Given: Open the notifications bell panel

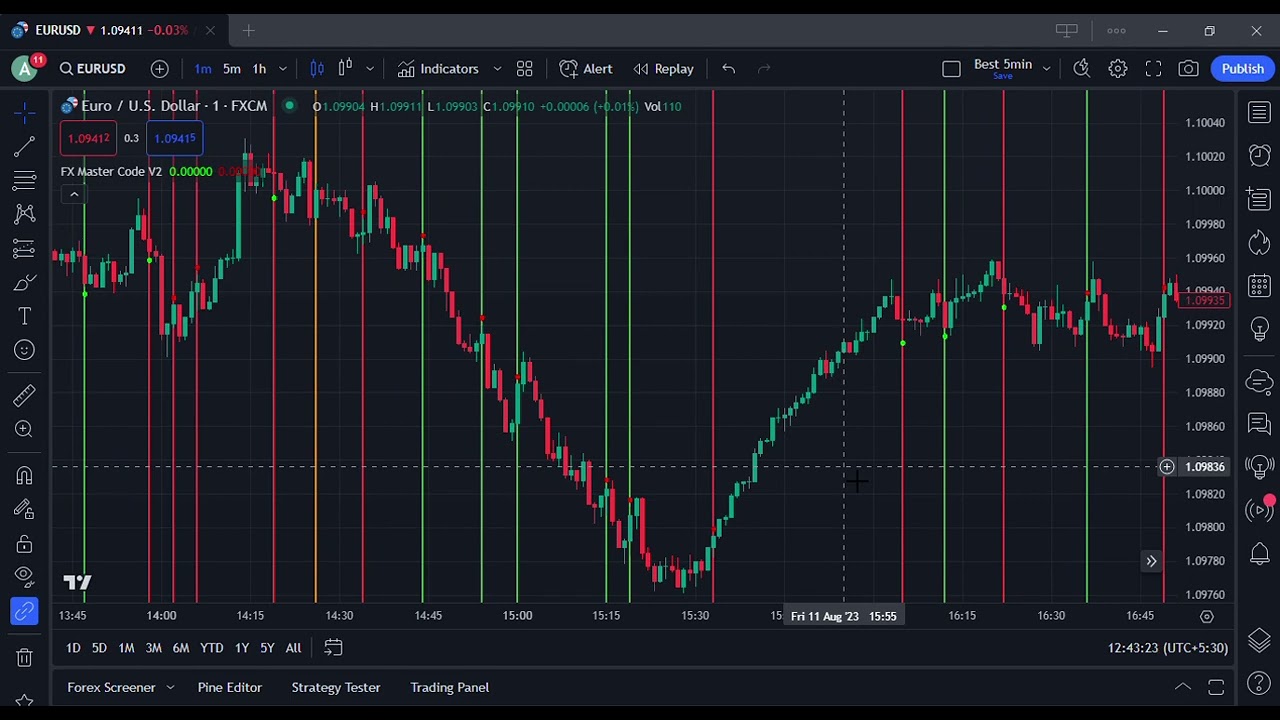Looking at the screenshot, I should point(1259,554).
